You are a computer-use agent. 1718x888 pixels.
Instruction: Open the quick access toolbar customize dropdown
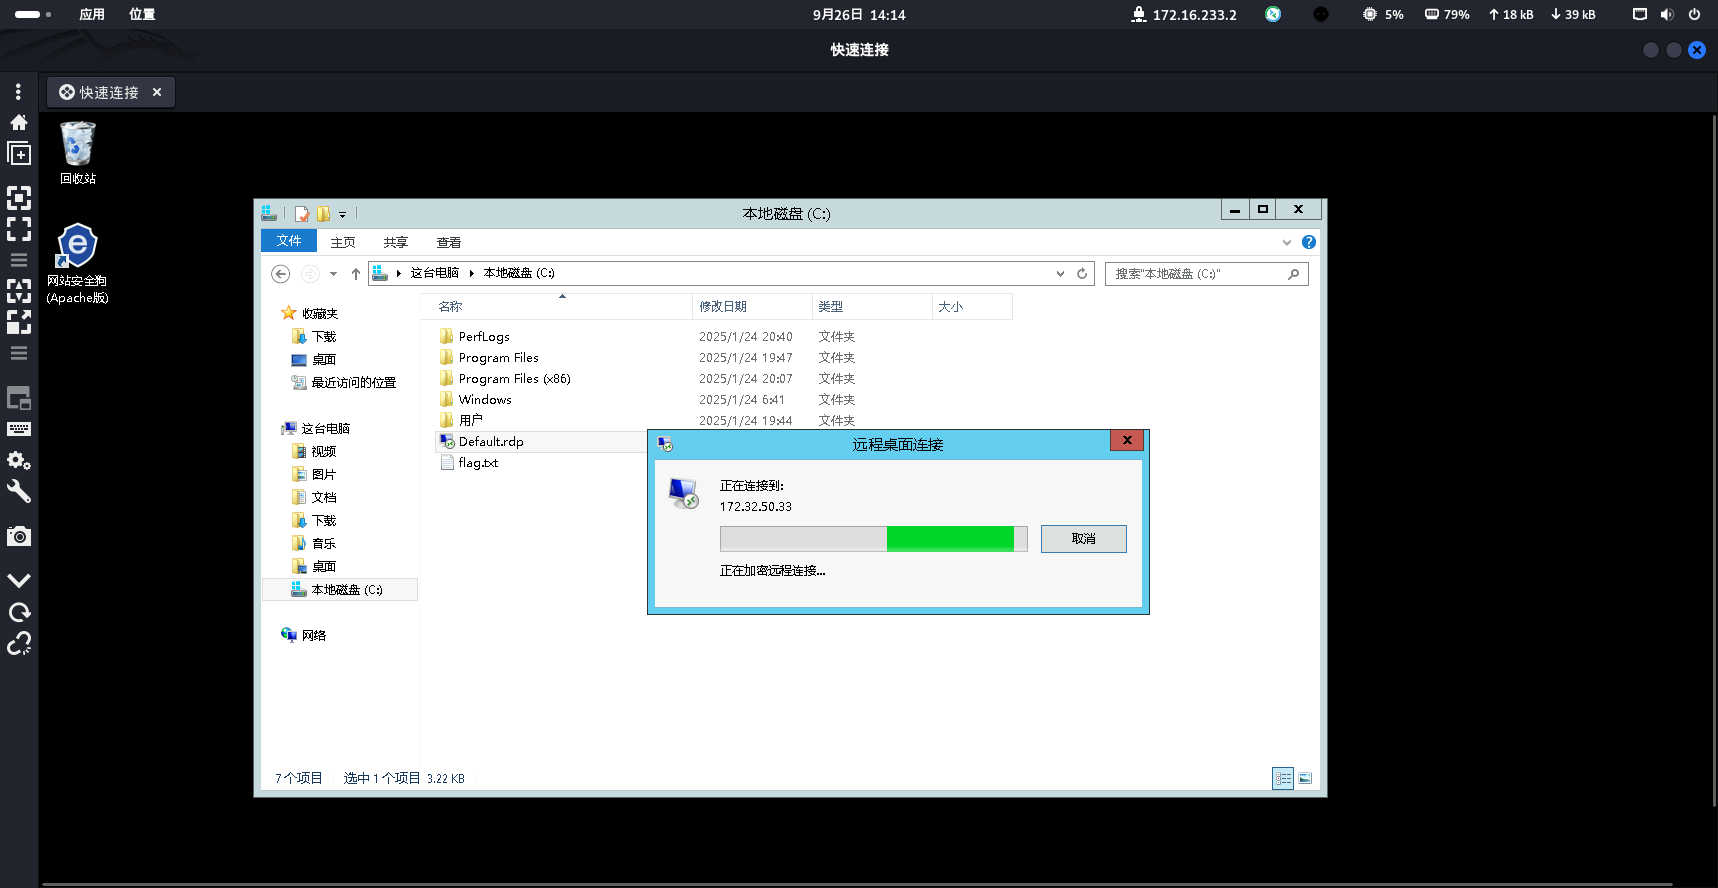click(x=342, y=214)
